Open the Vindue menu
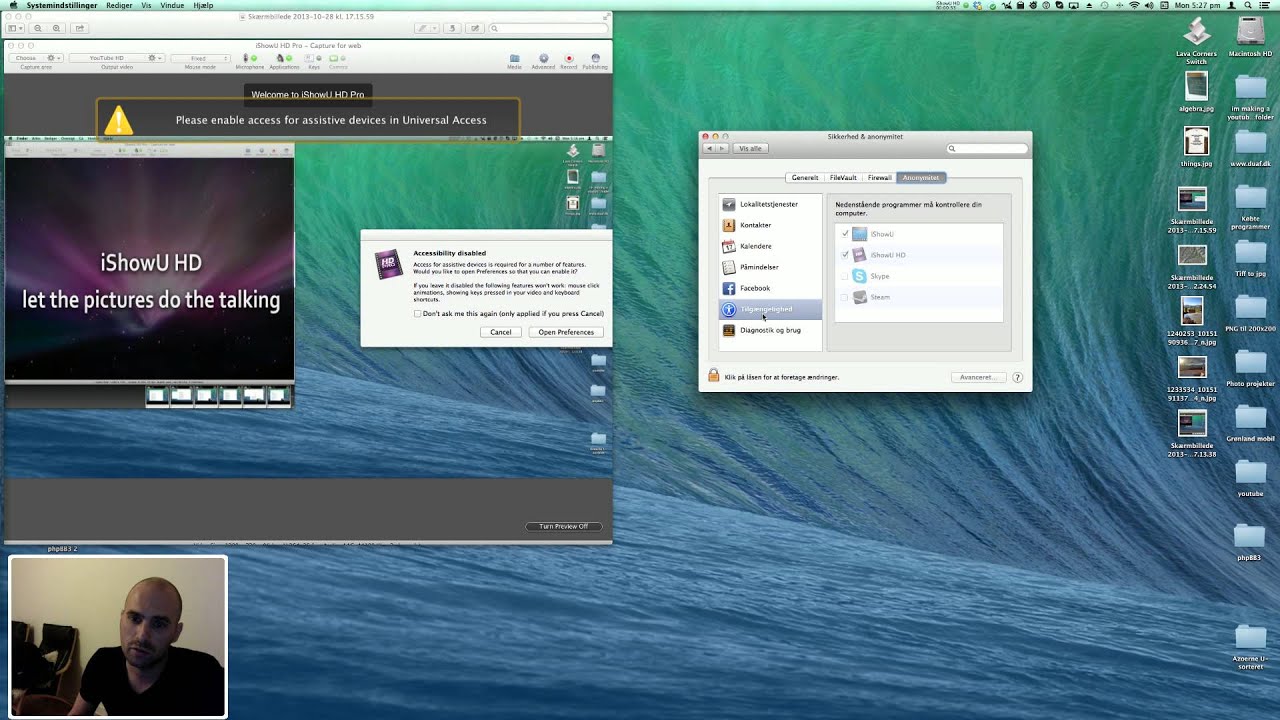Image resolution: width=1280 pixels, height=720 pixels. pyautogui.click(x=172, y=5)
